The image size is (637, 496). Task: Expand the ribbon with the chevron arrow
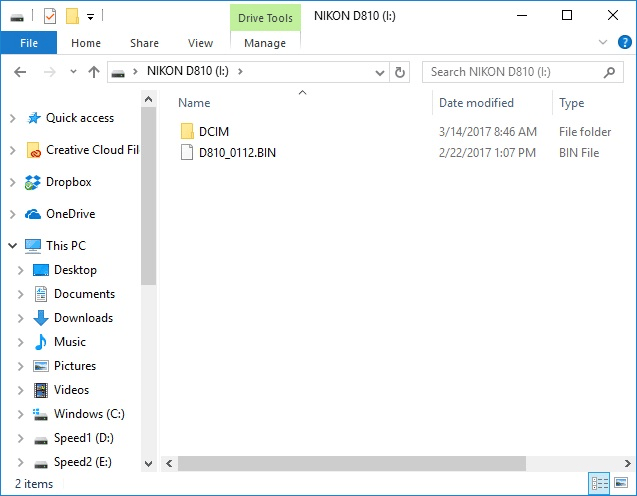[602, 43]
